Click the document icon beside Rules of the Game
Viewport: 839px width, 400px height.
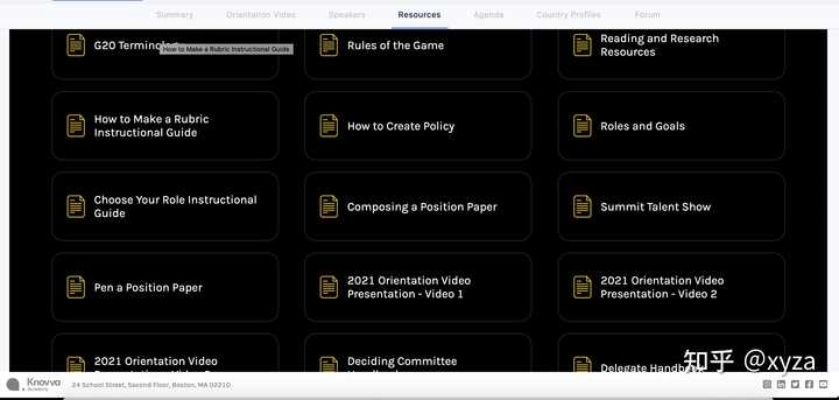pos(328,45)
